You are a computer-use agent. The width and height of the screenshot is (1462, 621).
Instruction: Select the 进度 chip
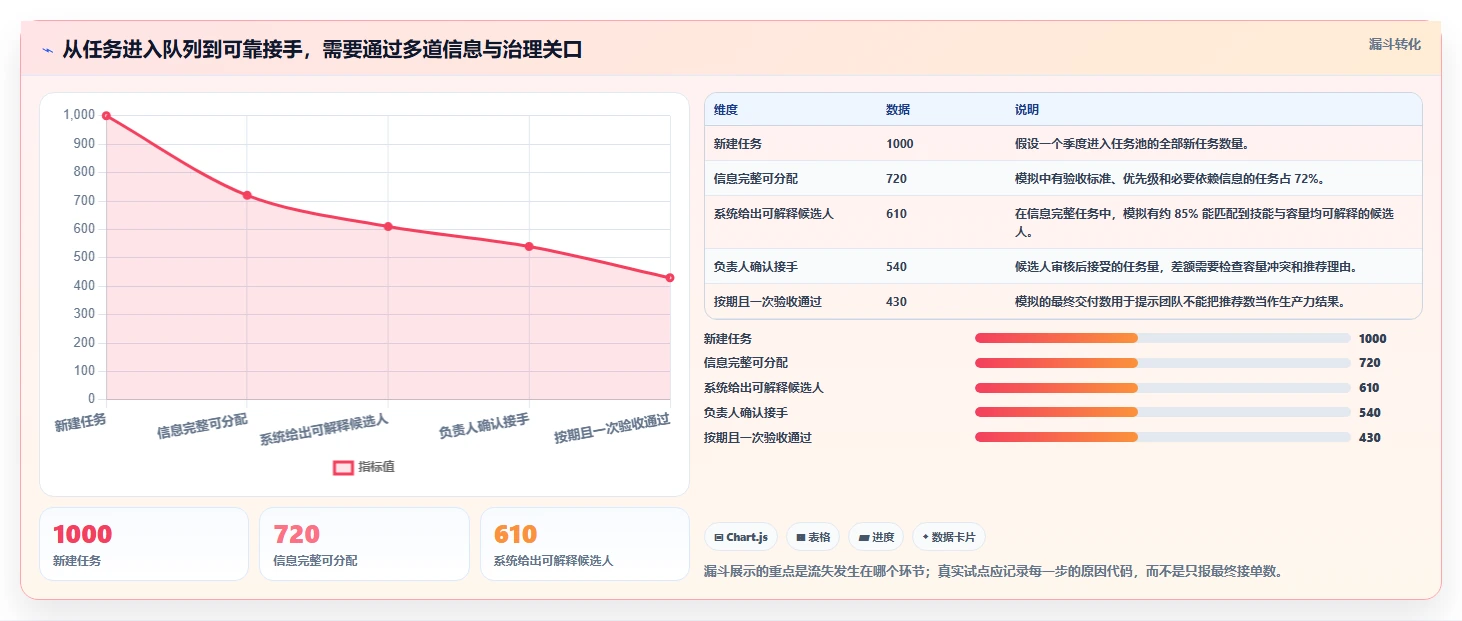point(876,537)
